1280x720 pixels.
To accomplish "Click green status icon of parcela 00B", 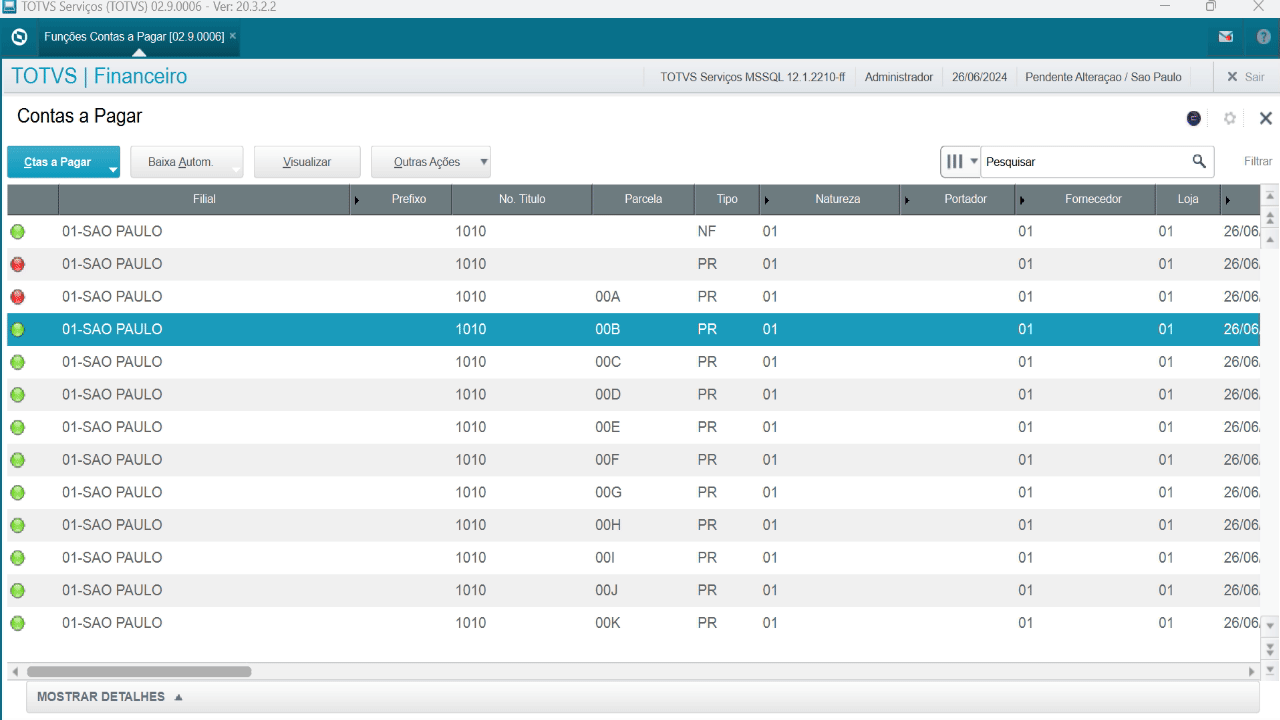I will 17,330.
